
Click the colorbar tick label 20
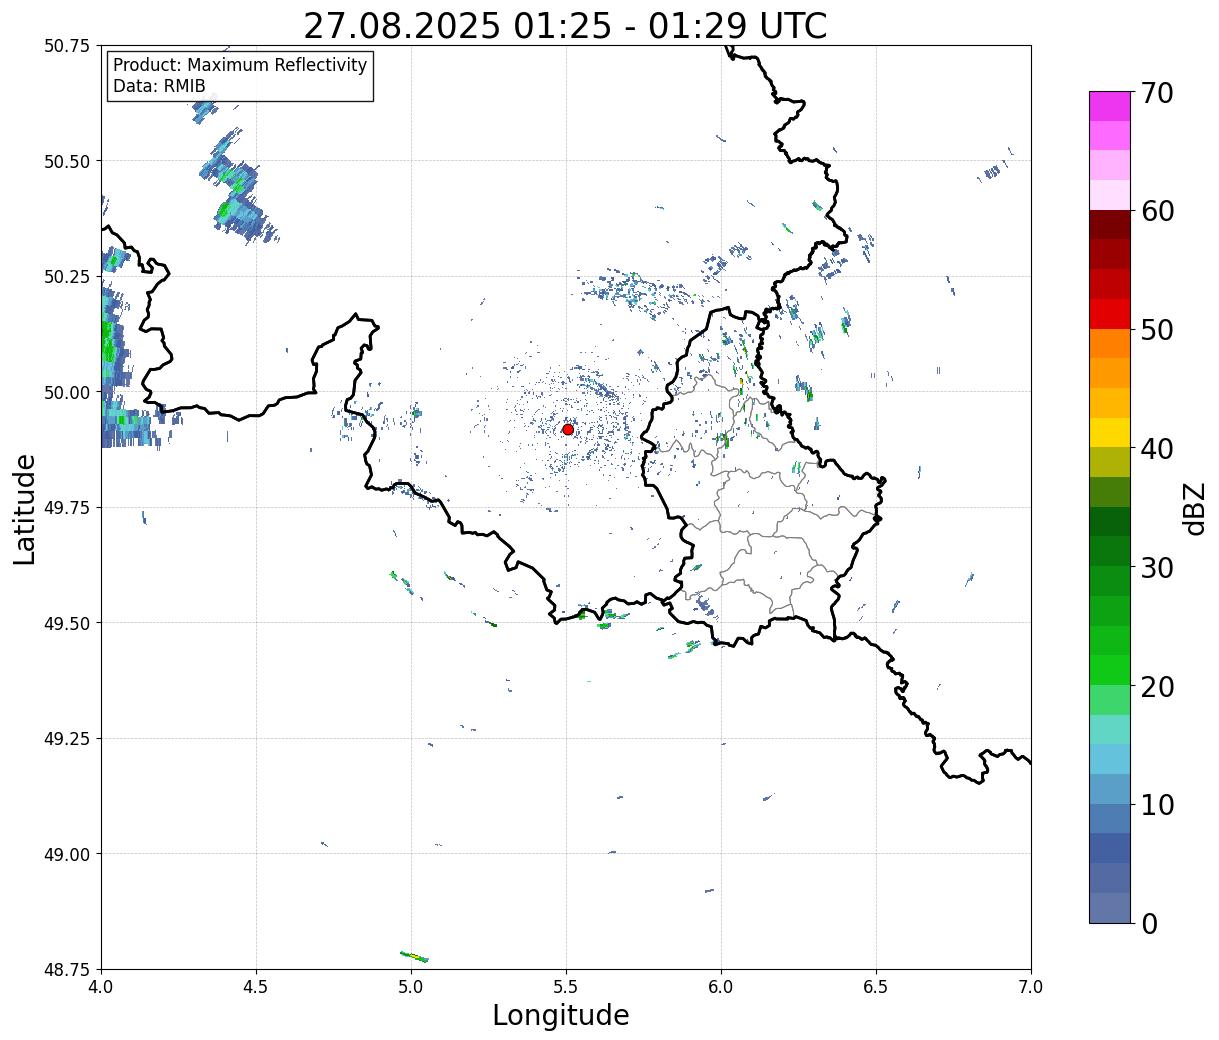point(1156,687)
